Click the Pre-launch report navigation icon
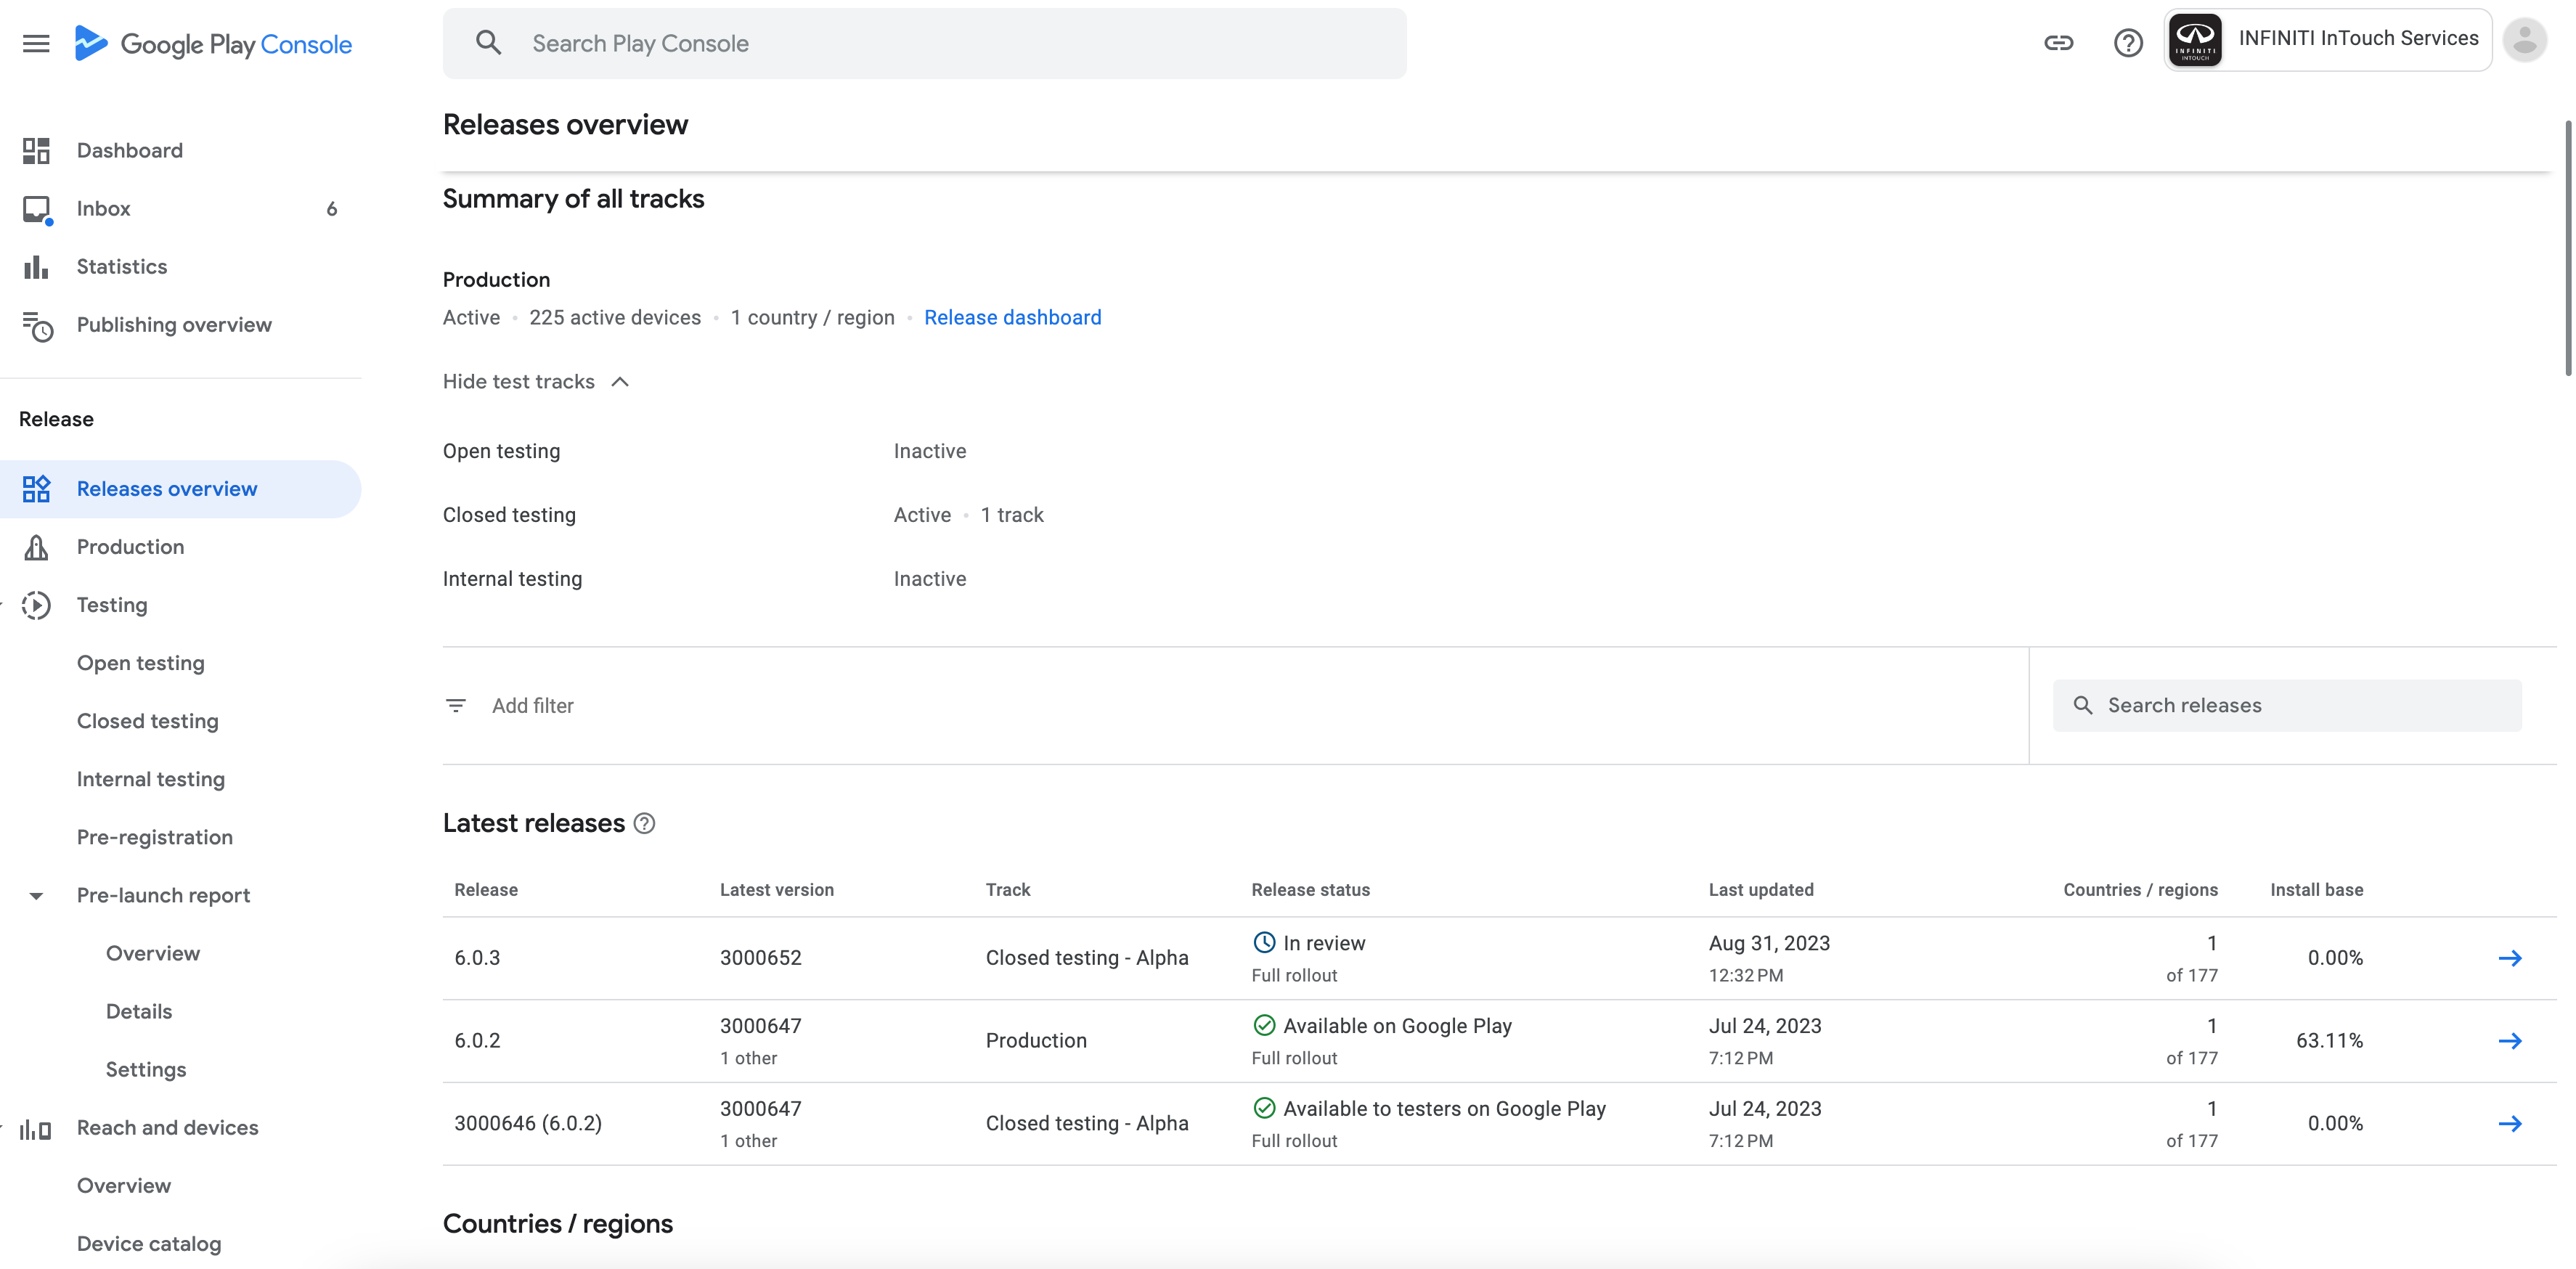The height and width of the screenshot is (1269, 2576). coord(36,894)
